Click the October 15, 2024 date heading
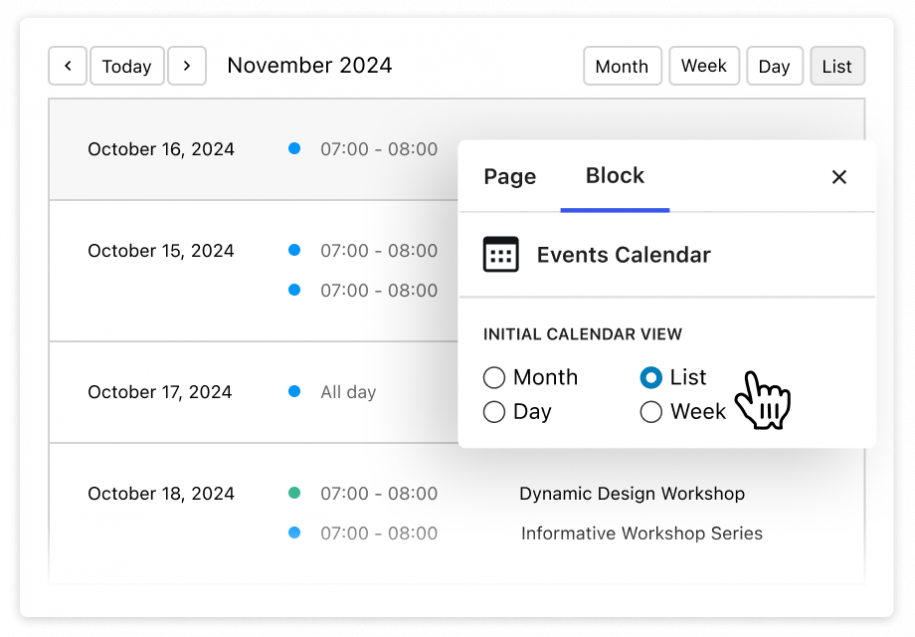The image size is (915, 637). click(x=161, y=250)
